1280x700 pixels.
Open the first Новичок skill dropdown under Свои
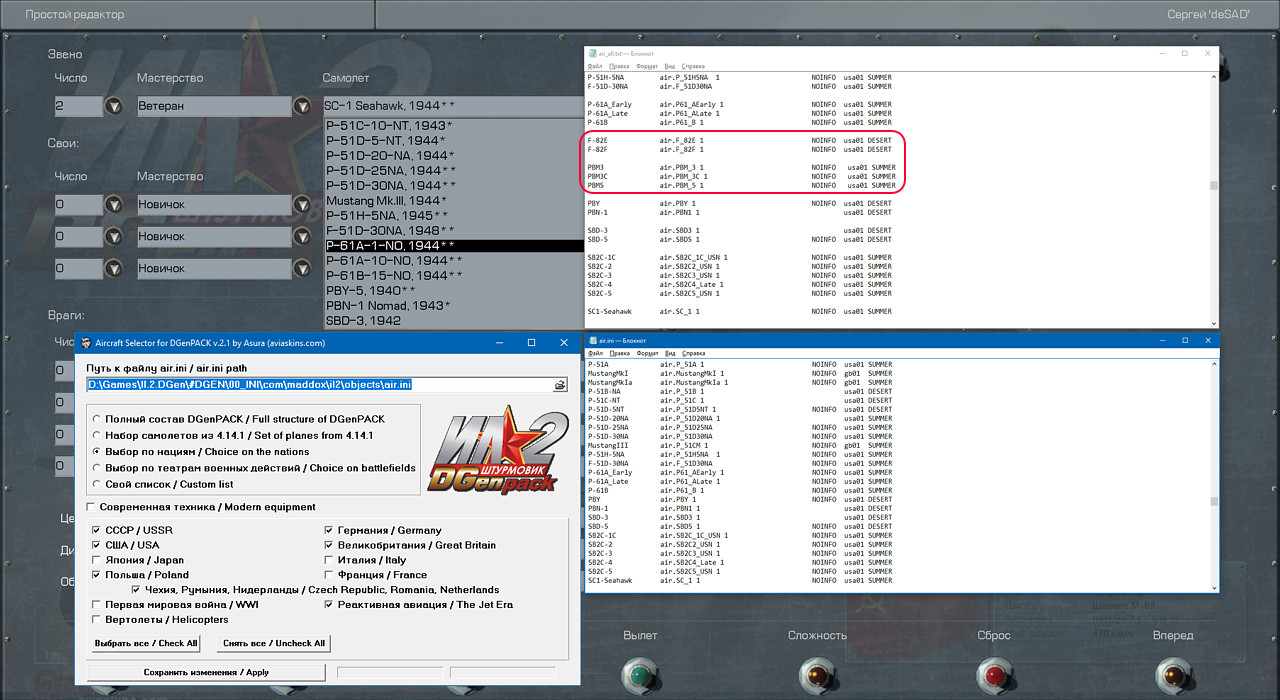coord(302,205)
